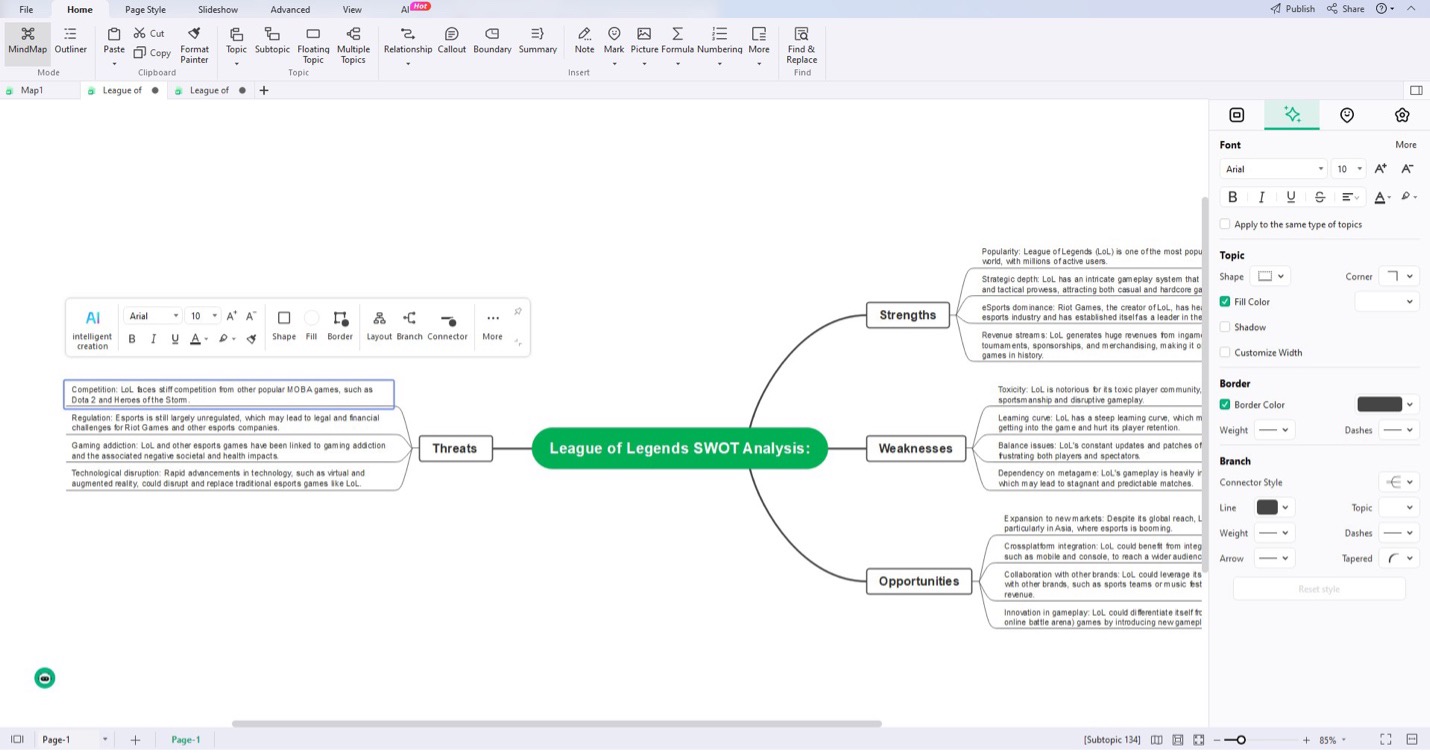Image resolution: width=1430 pixels, height=754 pixels.
Task: Open the Slideshow tab
Action: coord(218,9)
